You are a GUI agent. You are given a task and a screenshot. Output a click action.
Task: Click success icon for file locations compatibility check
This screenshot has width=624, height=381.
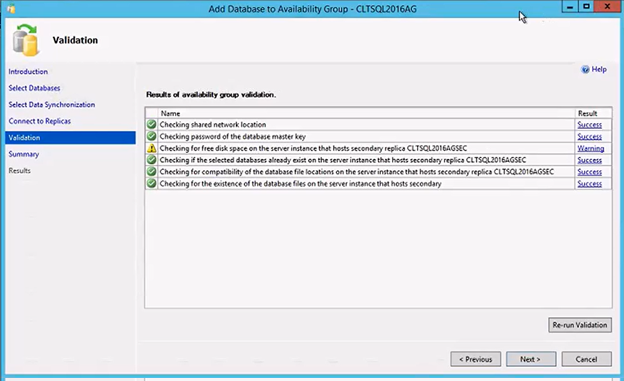pos(151,172)
